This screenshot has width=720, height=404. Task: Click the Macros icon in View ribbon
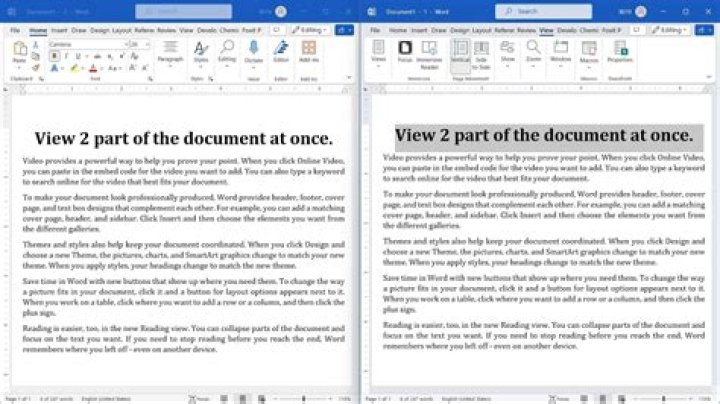(x=589, y=50)
